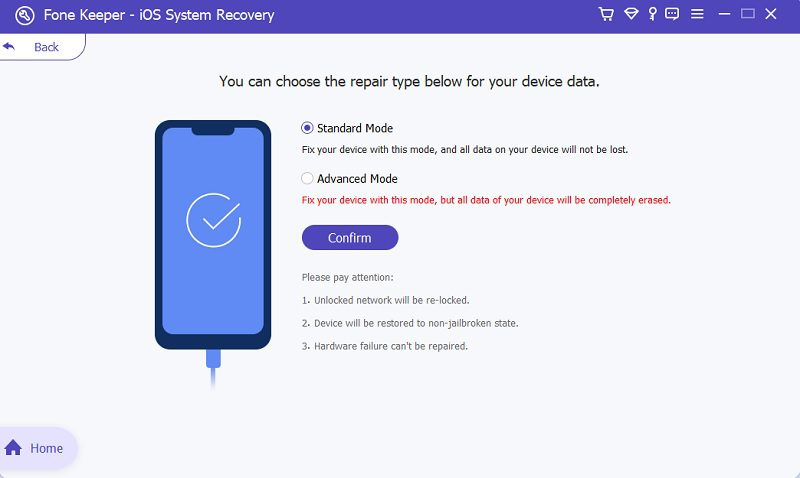Minimize the Fone Keeper window

723,15
